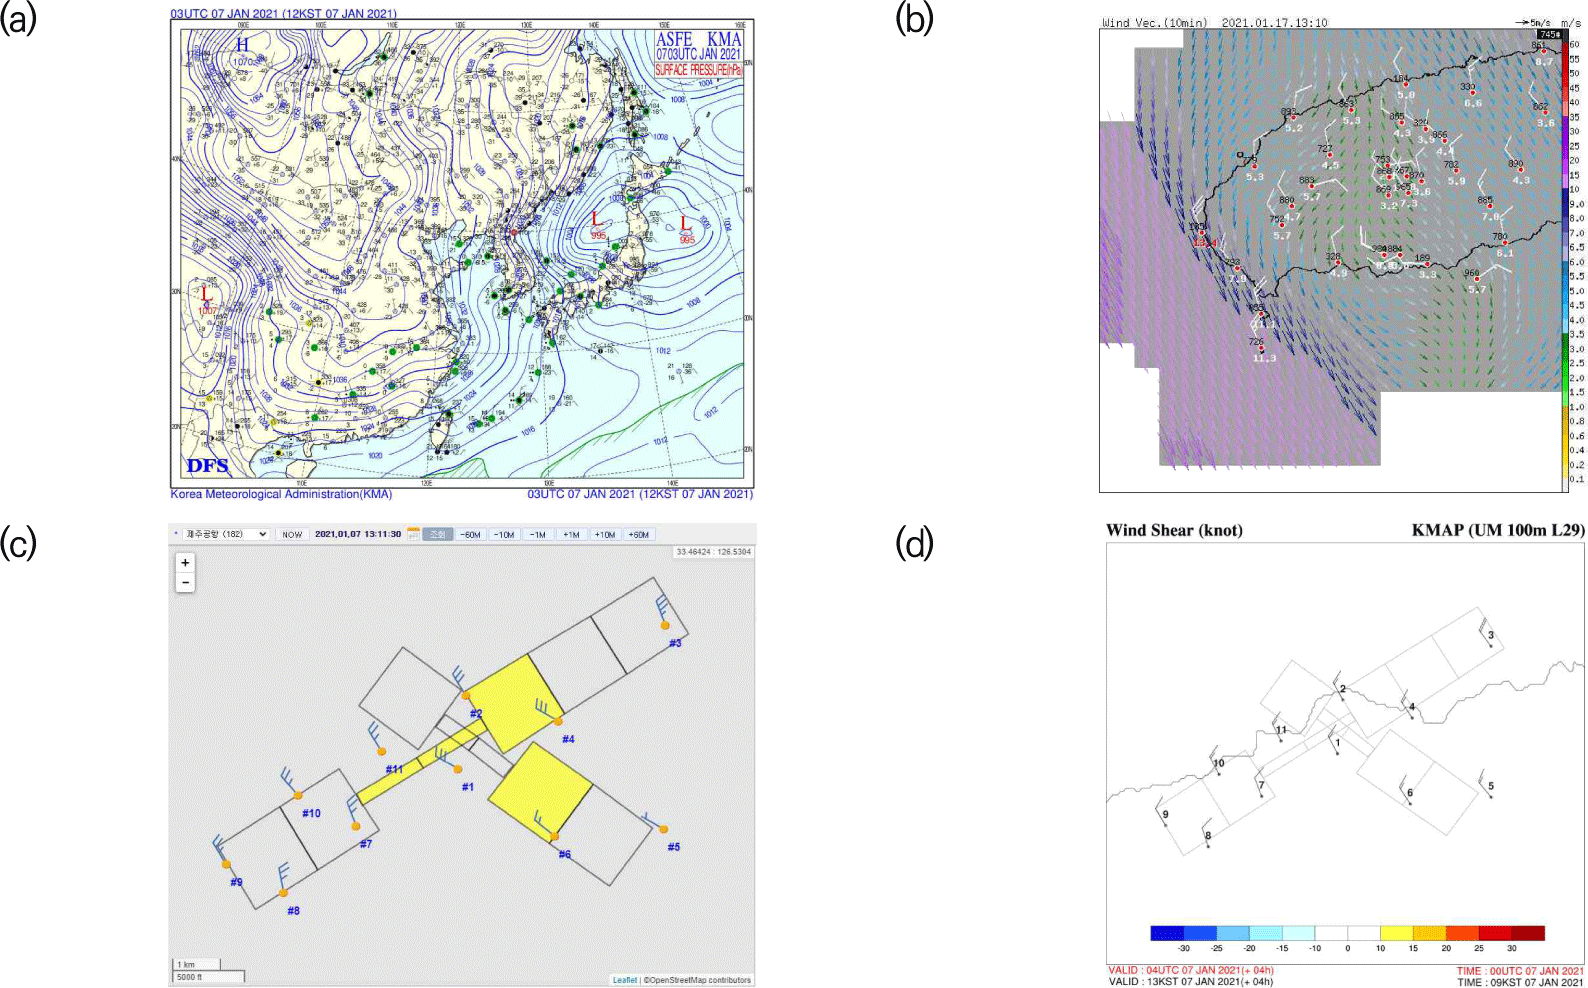Click the ASFE KMA header on pressure chart
The height and width of the screenshot is (988, 1588).
(698, 39)
